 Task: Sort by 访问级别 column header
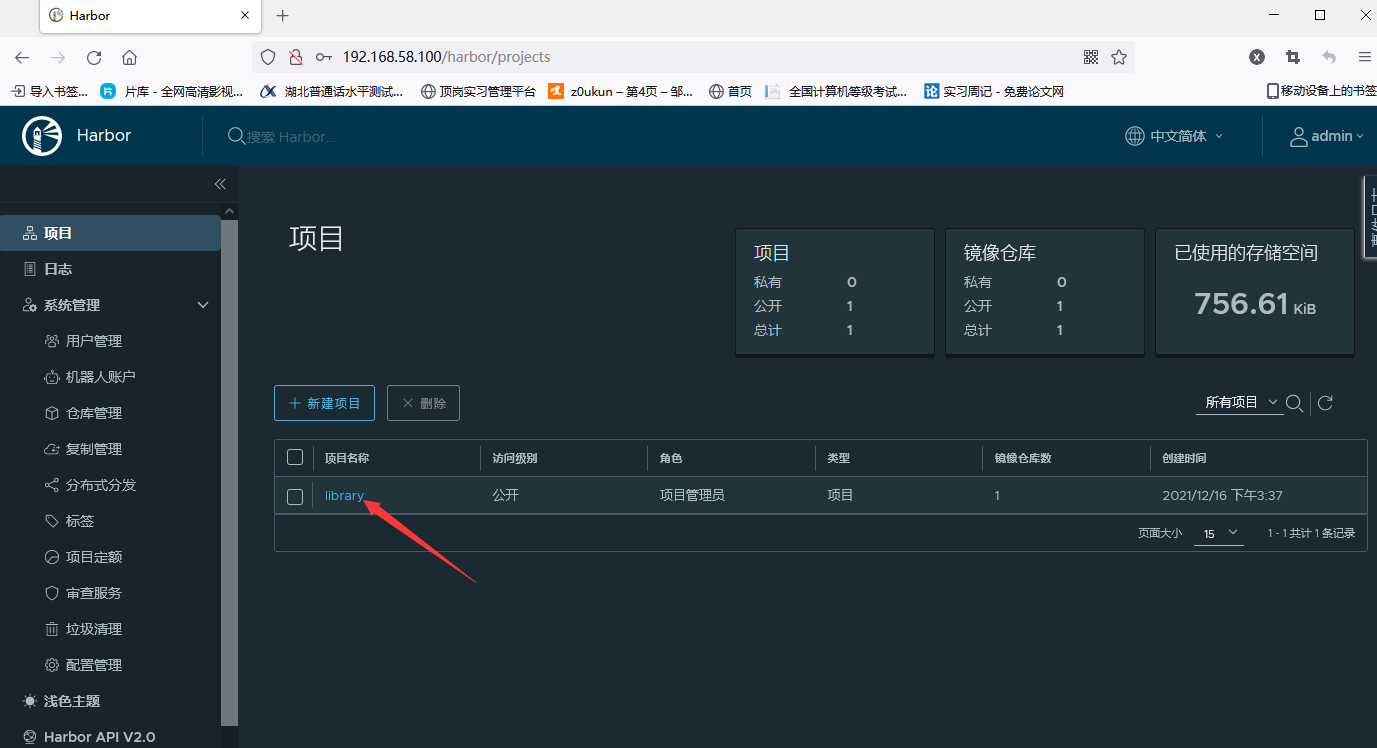pos(515,458)
